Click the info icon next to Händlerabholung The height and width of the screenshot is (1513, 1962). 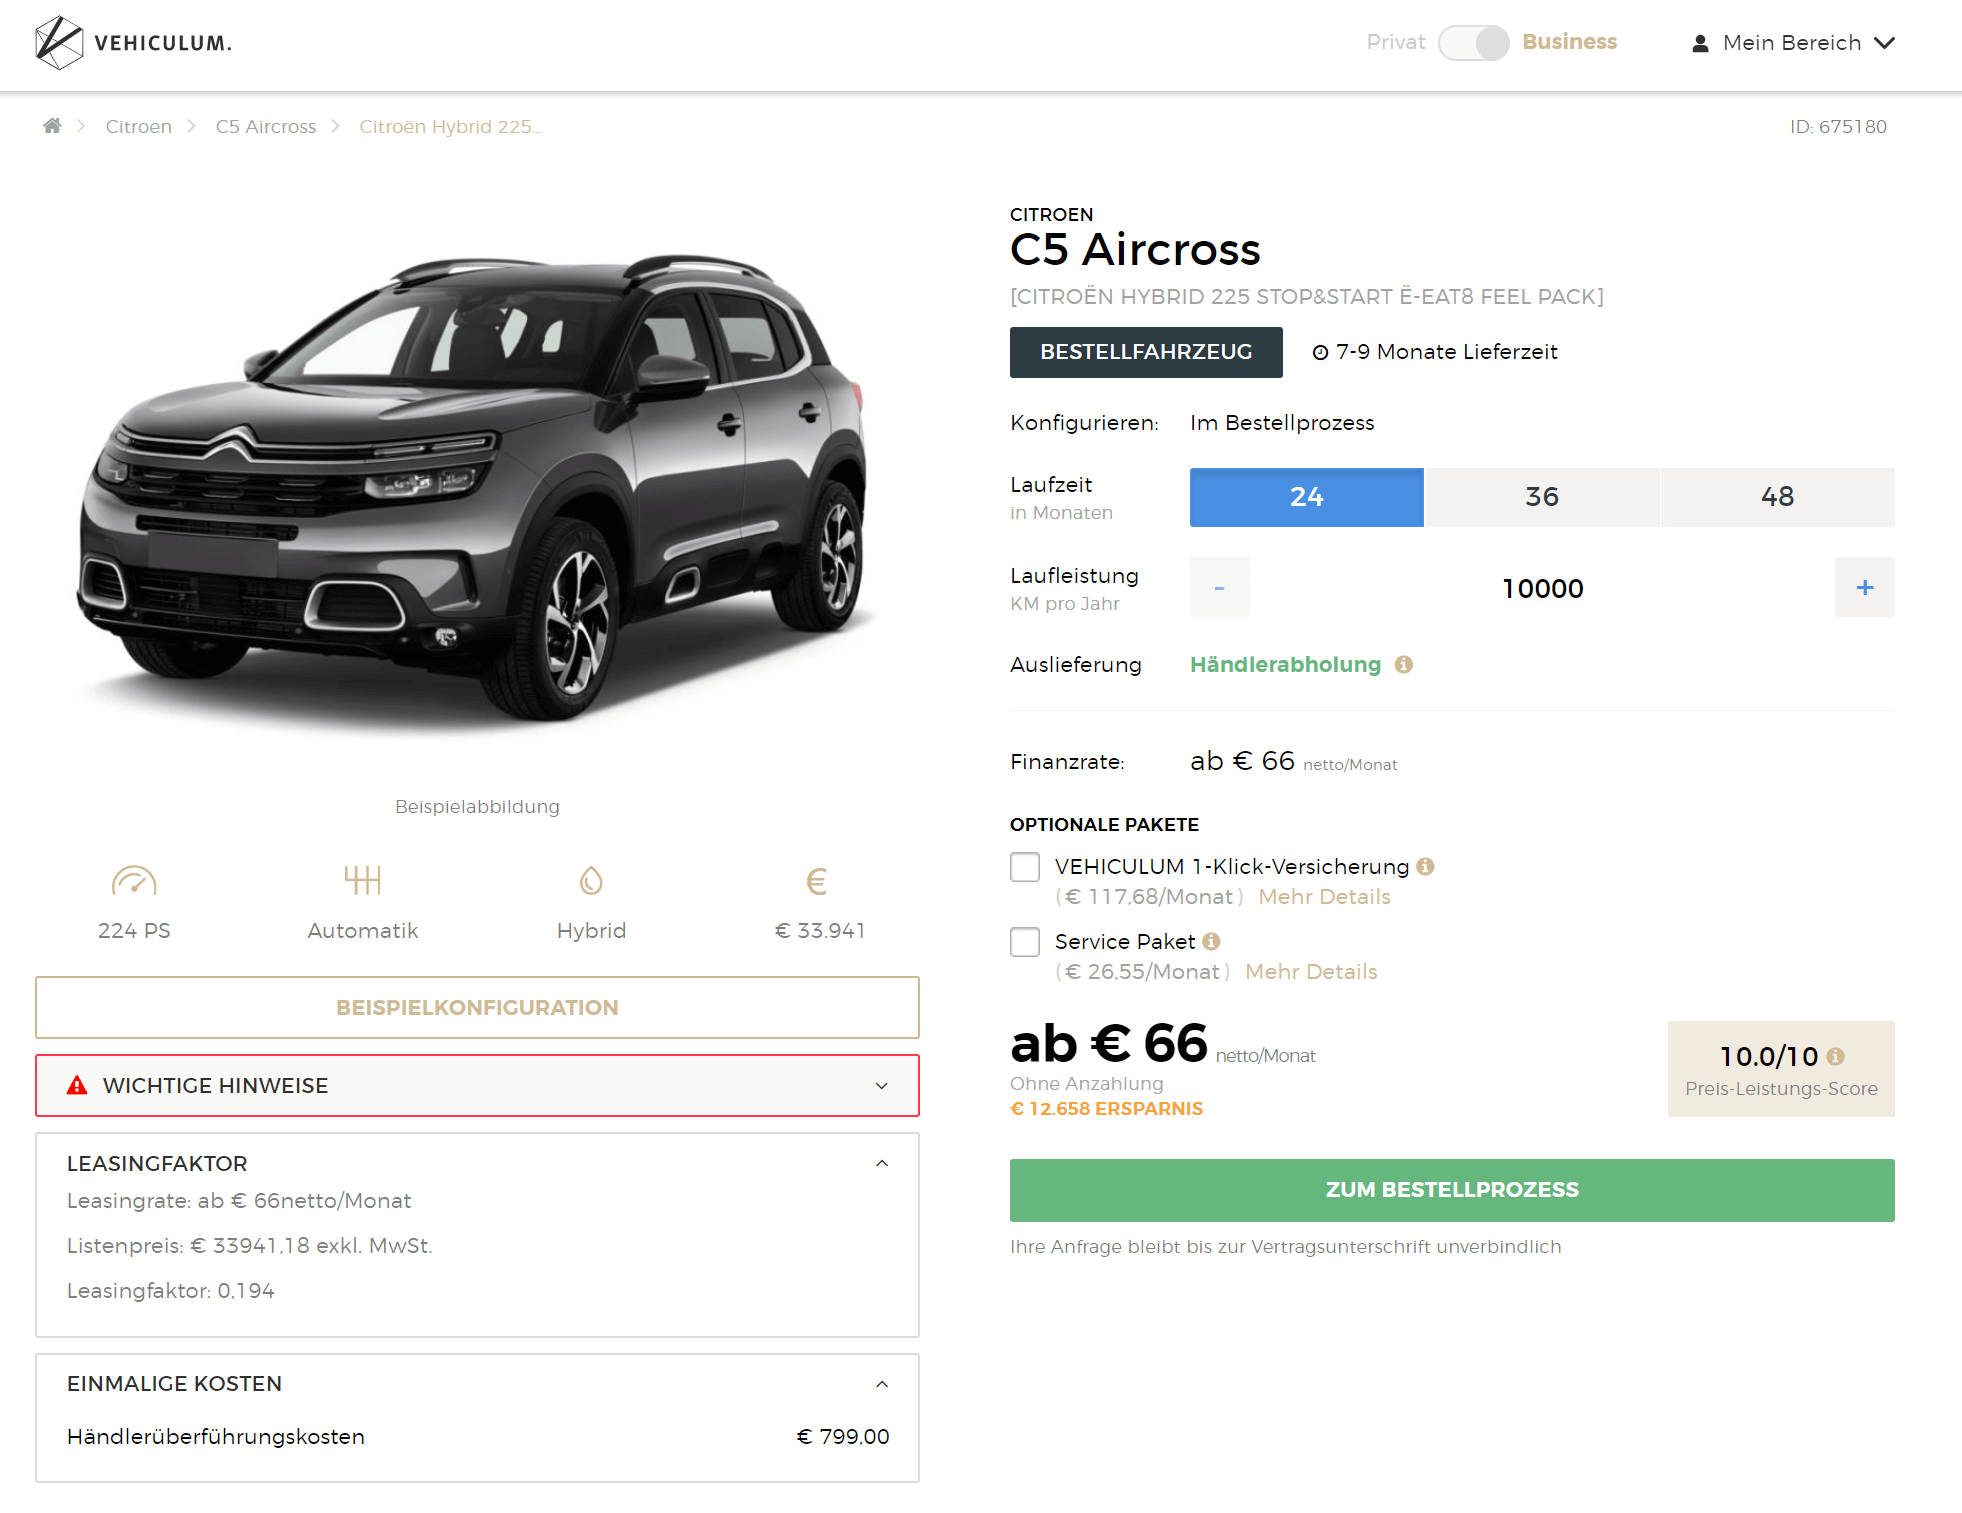1404,665
